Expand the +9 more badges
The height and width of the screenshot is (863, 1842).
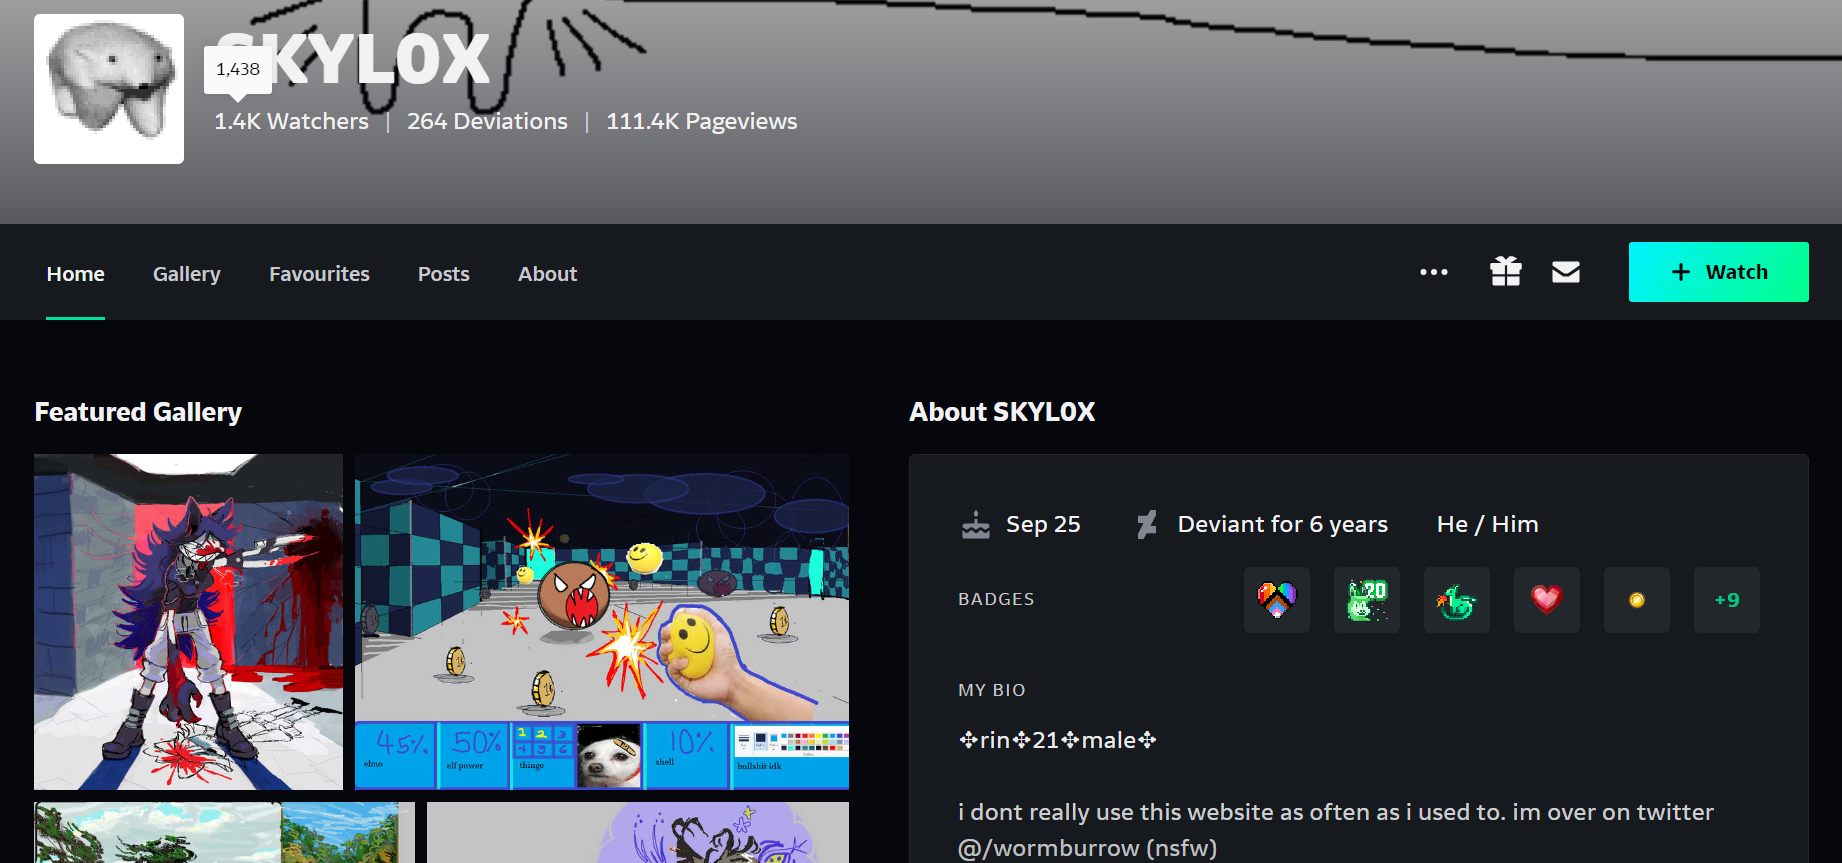[x=1727, y=600]
